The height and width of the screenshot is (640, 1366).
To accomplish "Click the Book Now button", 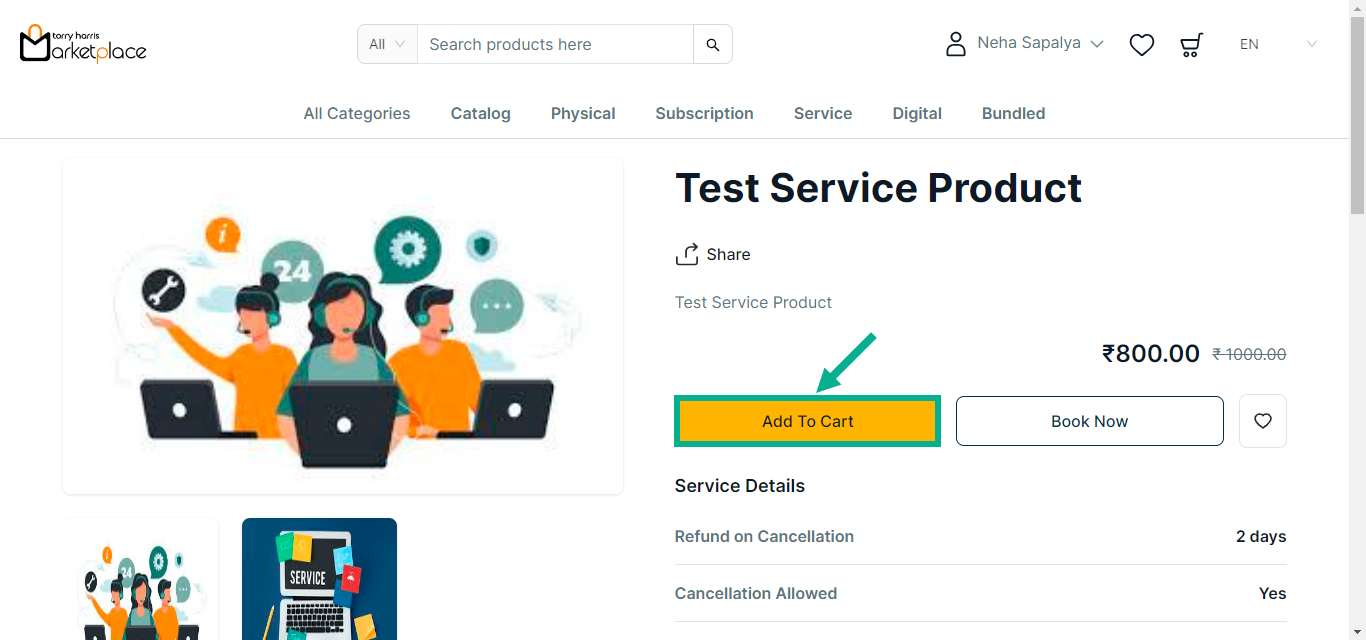I will pos(1089,421).
